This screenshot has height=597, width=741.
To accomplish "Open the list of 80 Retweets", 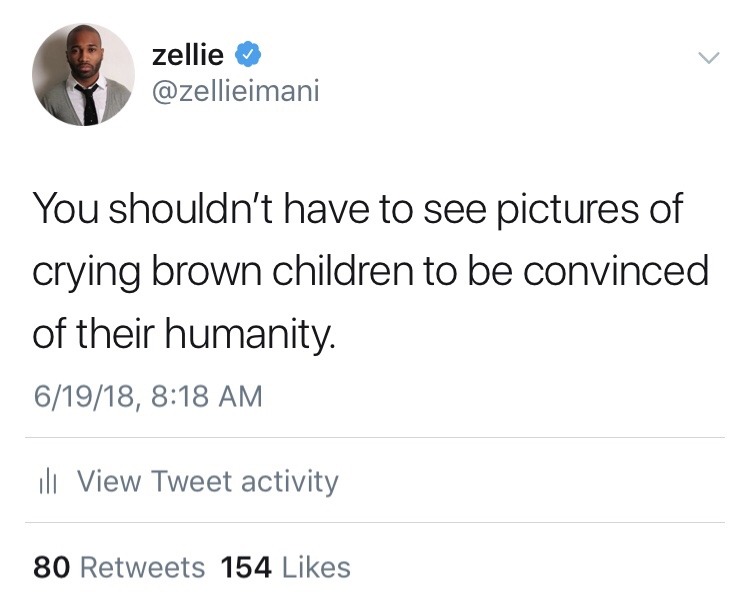I will pyautogui.click(x=119, y=568).
